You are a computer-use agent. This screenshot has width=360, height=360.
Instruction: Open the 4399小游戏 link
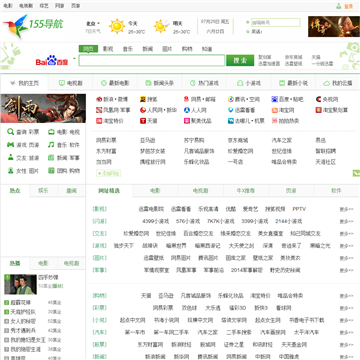156,221
